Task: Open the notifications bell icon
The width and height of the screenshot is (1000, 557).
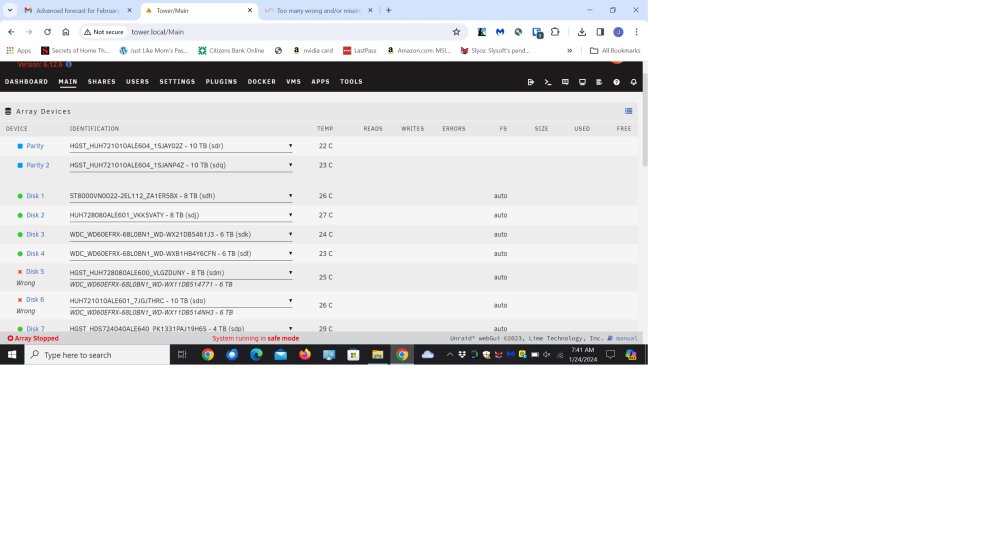Action: [x=633, y=82]
